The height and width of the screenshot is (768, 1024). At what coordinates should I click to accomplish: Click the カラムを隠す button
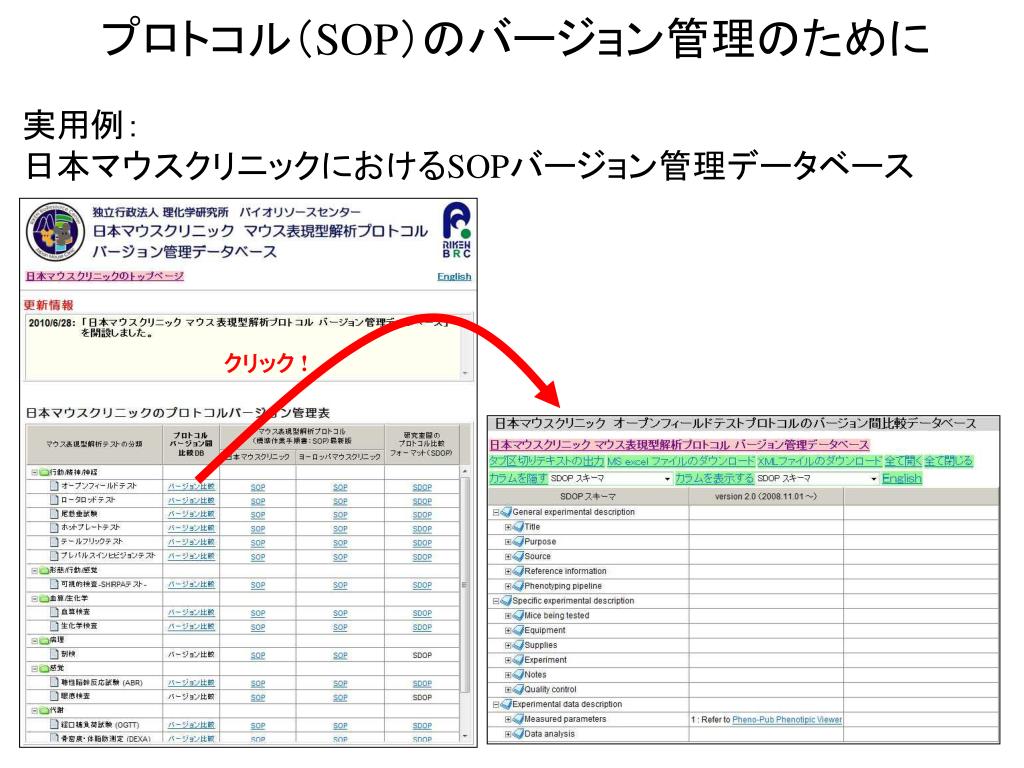(x=519, y=479)
